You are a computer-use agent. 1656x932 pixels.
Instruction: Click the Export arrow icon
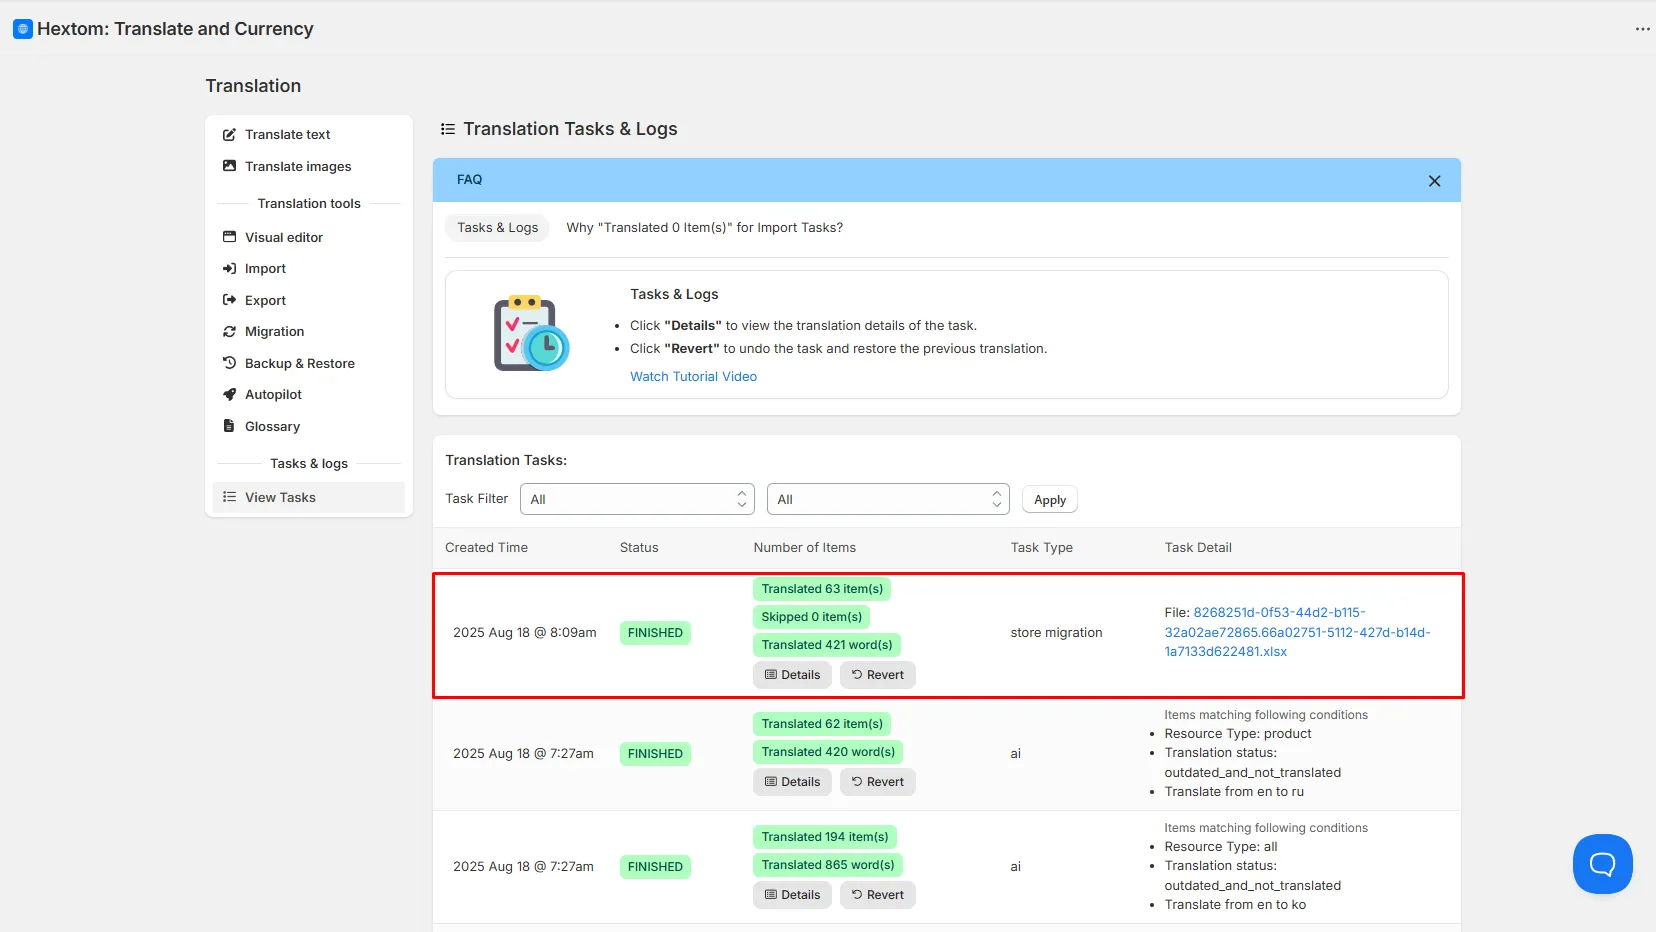click(229, 300)
